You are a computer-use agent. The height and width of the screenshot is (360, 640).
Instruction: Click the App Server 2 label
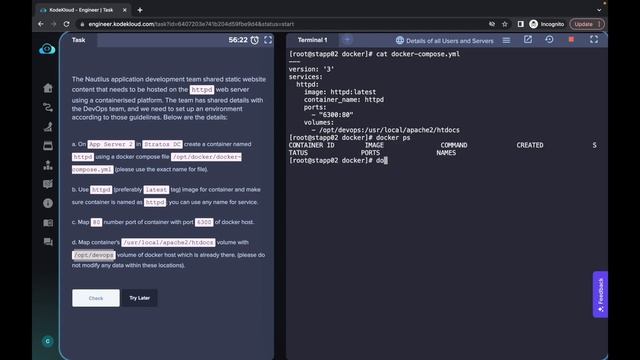click(x=111, y=144)
